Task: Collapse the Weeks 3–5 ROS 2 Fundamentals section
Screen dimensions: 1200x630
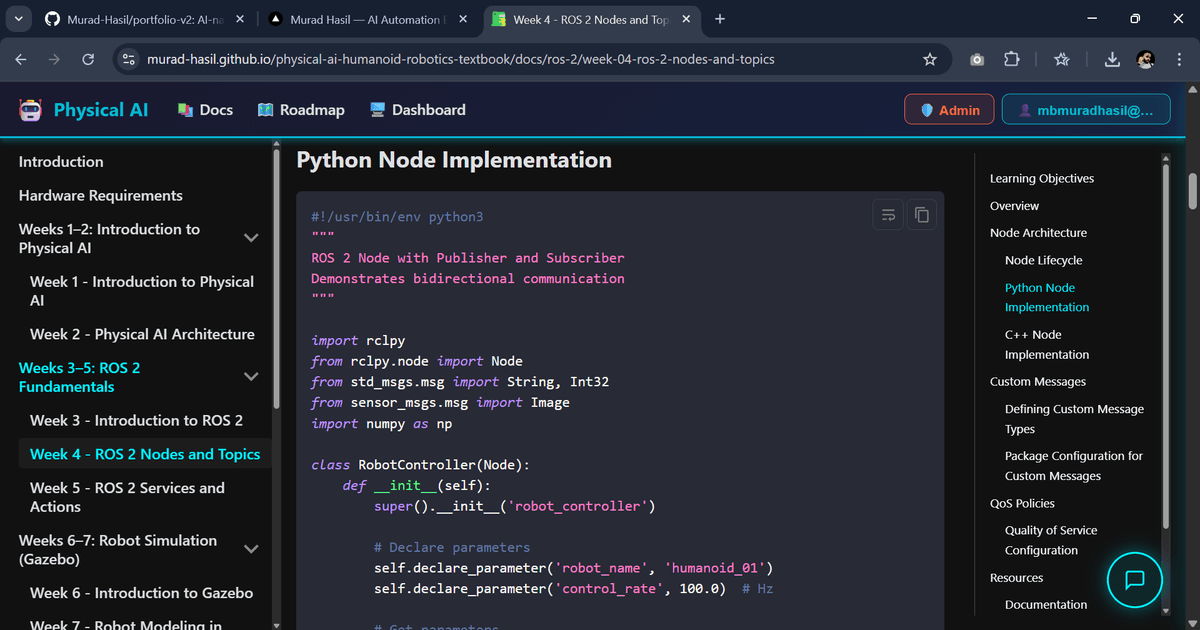Action: click(x=251, y=376)
